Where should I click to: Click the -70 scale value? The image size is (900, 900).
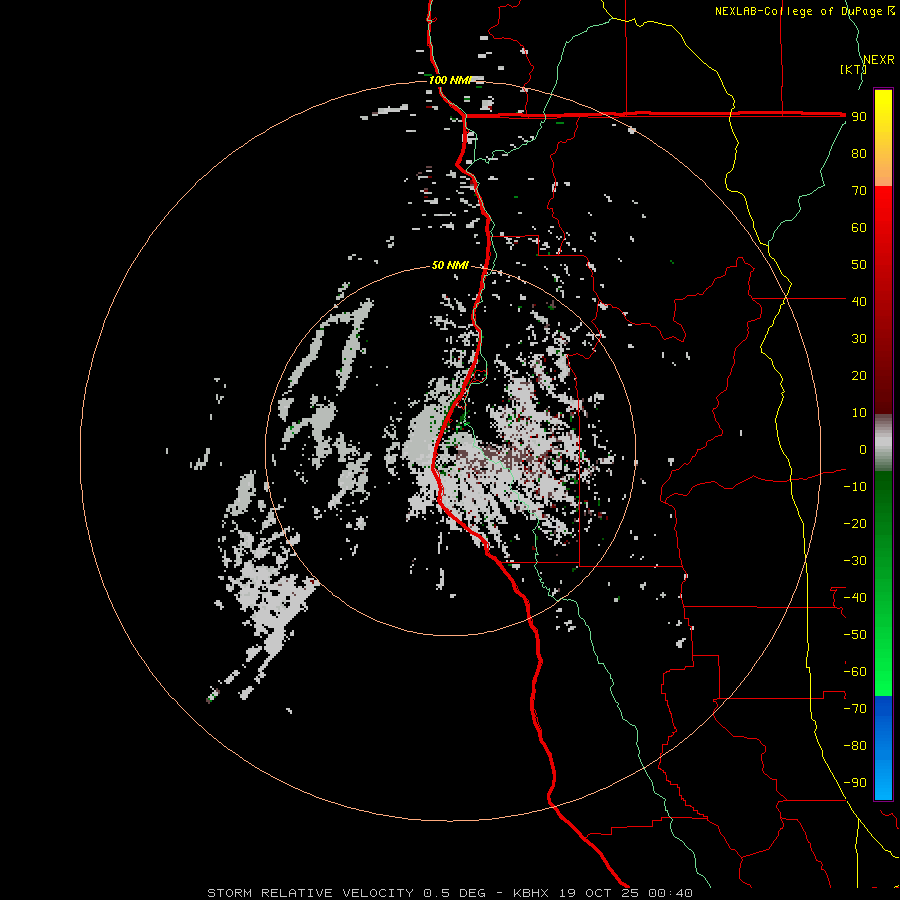click(855, 709)
